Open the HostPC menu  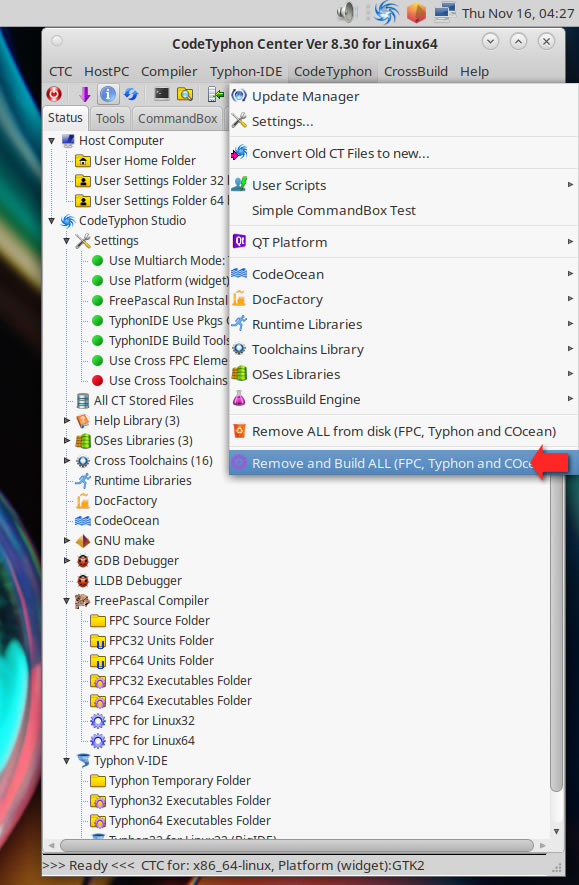click(107, 72)
